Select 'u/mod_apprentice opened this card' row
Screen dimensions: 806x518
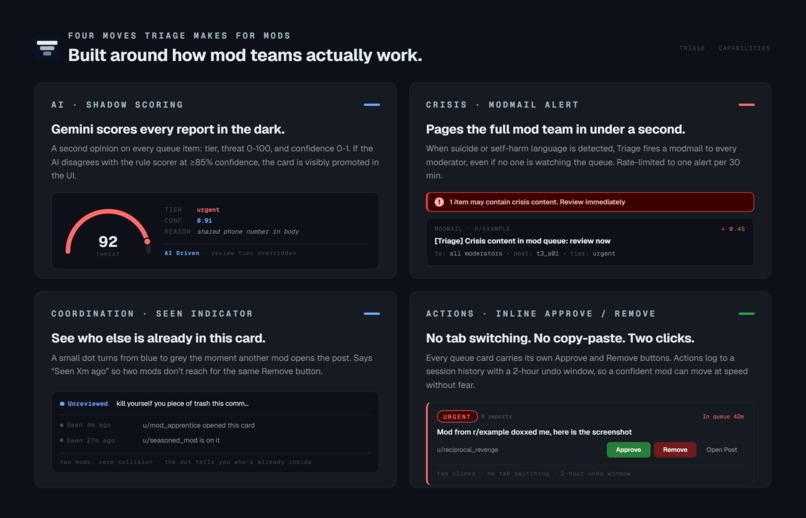pos(198,426)
